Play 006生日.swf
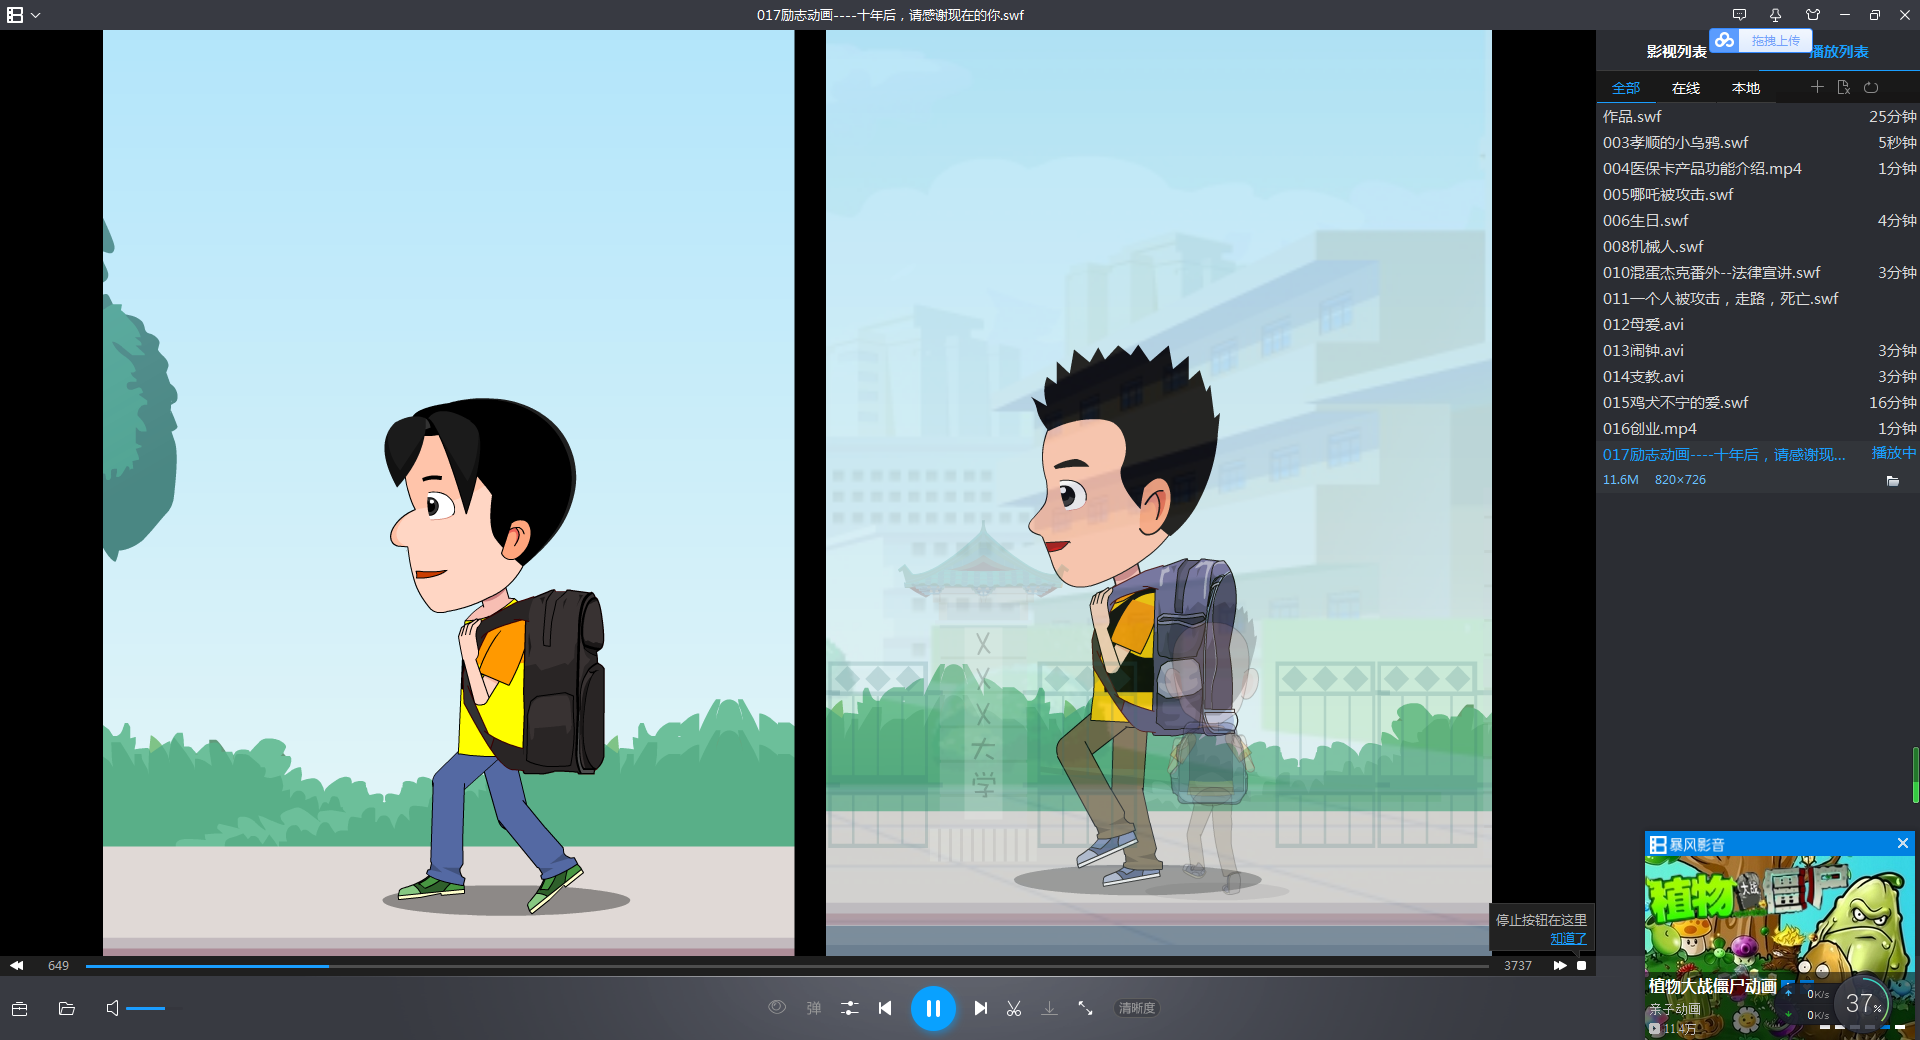 [1758, 221]
